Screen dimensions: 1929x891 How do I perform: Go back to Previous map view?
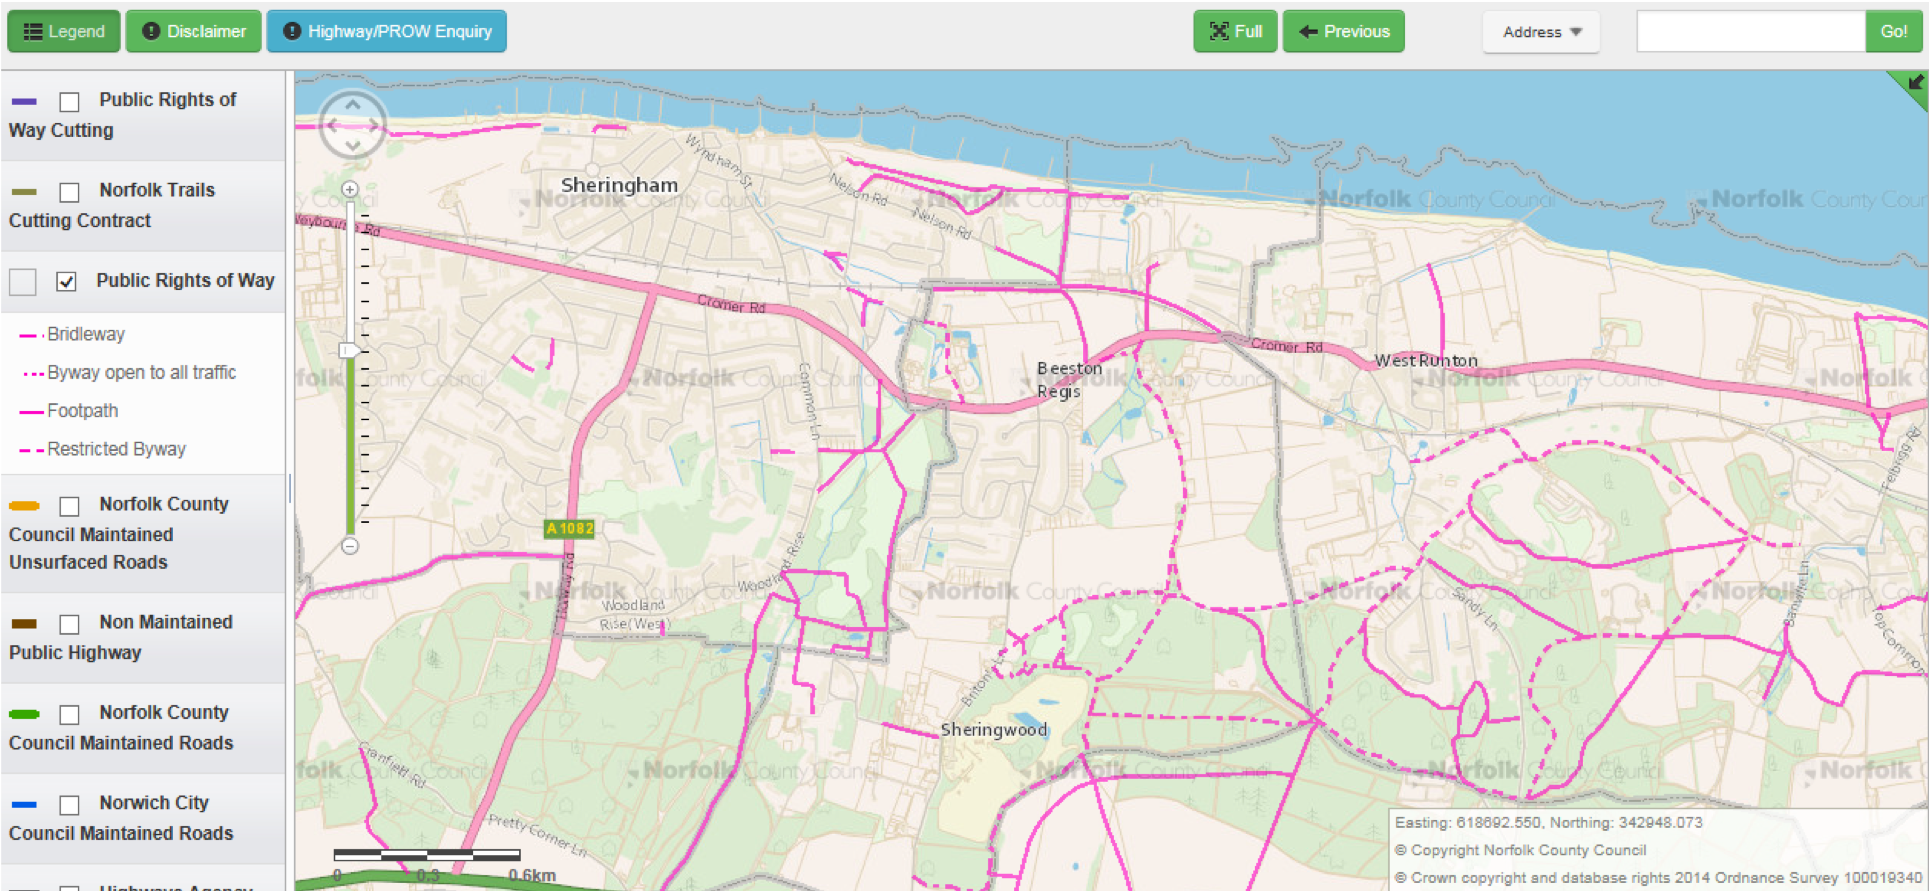(1344, 31)
